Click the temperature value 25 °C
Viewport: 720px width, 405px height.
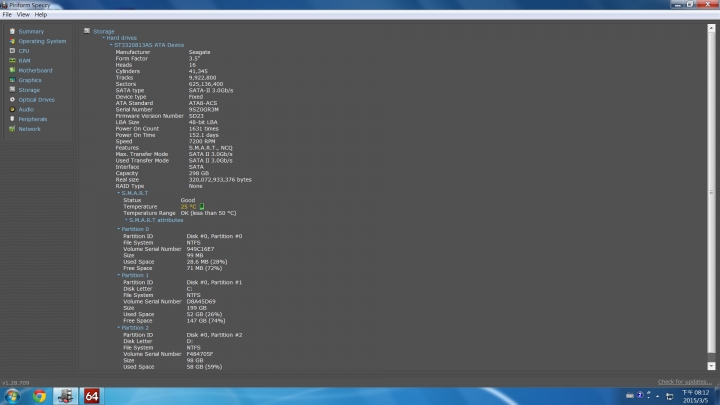[188, 207]
